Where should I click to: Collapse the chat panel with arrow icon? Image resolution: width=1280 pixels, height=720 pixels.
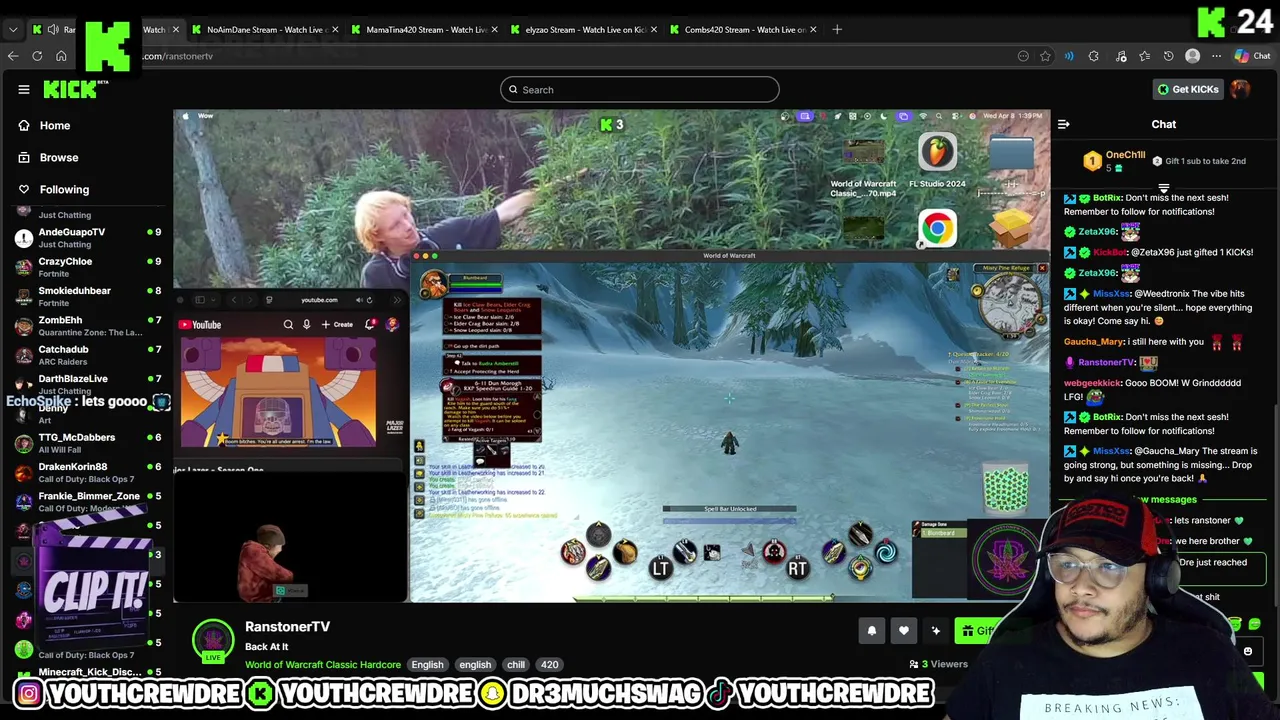(x=1064, y=124)
